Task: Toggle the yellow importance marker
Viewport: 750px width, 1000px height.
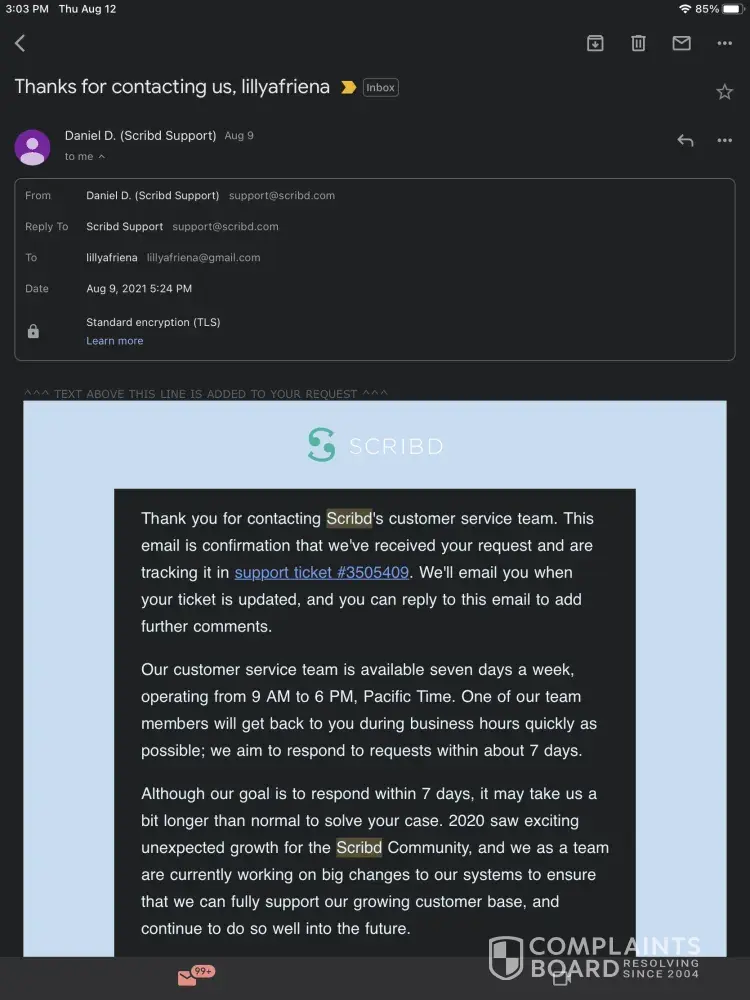Action: click(x=348, y=88)
